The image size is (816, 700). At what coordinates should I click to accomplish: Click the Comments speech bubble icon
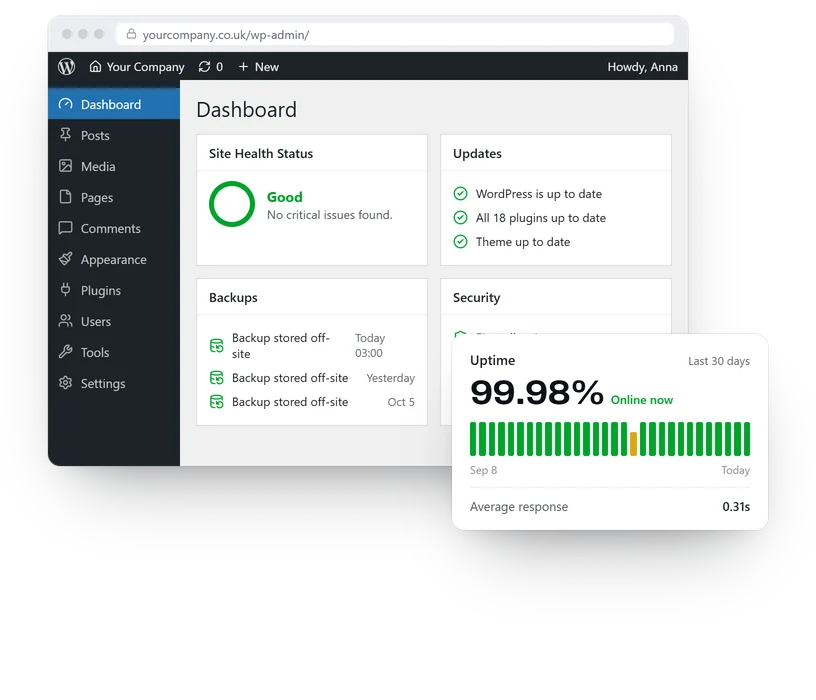tap(66, 228)
